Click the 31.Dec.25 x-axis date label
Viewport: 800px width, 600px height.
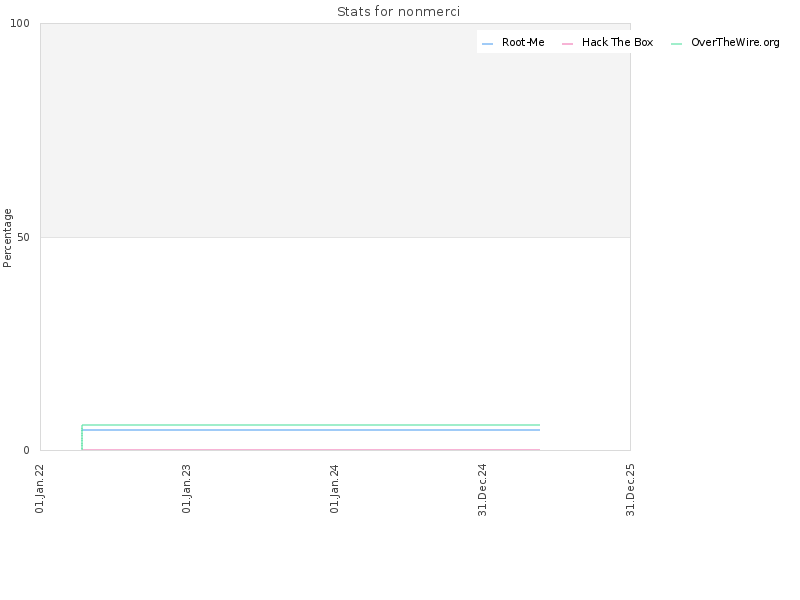point(630,490)
